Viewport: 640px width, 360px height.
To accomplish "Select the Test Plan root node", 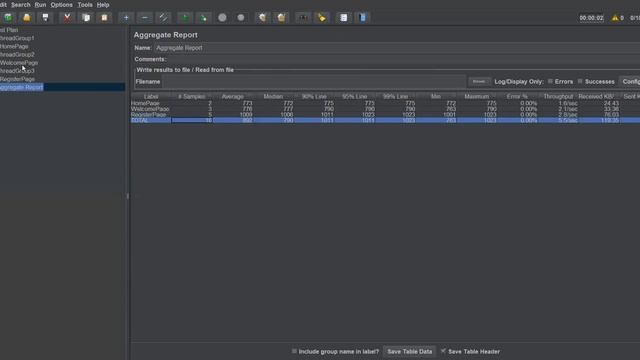I will coord(9,30).
